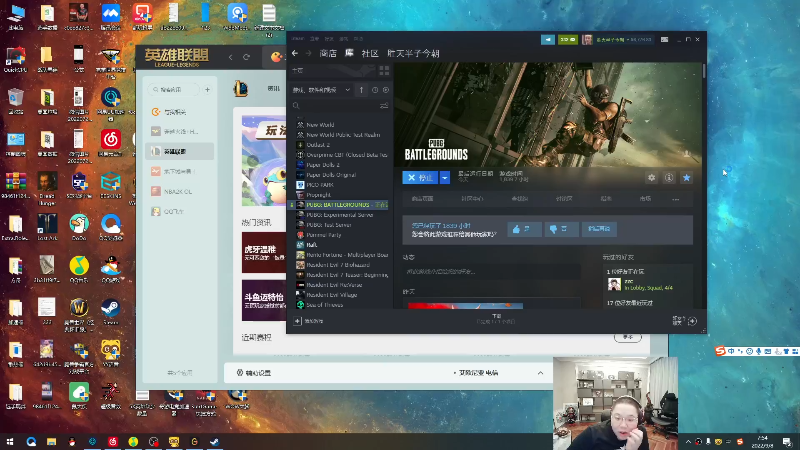Click yesterday's screenshot thumbnail in activity
Viewport: 800px width, 450px height.
tap(465, 306)
